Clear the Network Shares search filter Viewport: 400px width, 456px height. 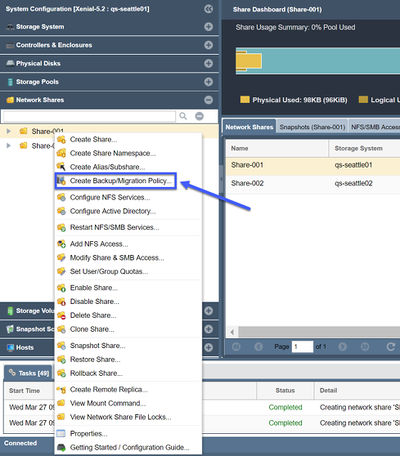pos(199,116)
